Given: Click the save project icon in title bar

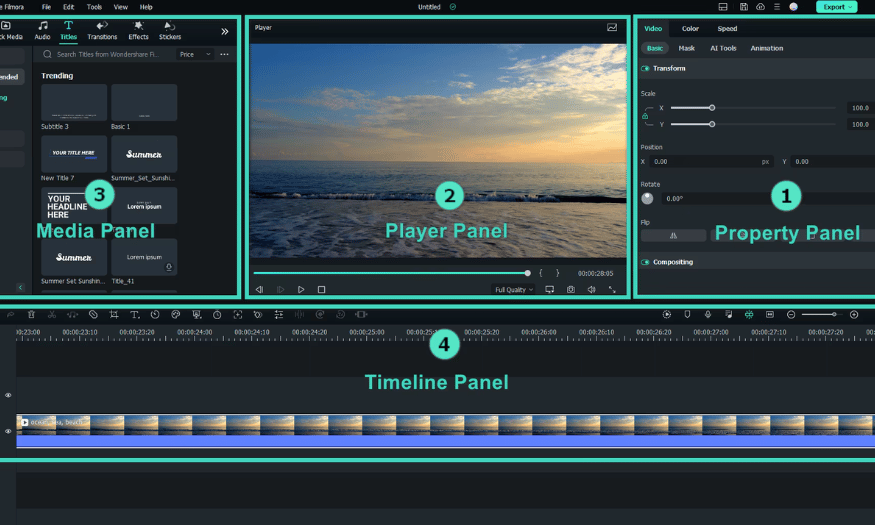Looking at the screenshot, I should click(744, 7).
